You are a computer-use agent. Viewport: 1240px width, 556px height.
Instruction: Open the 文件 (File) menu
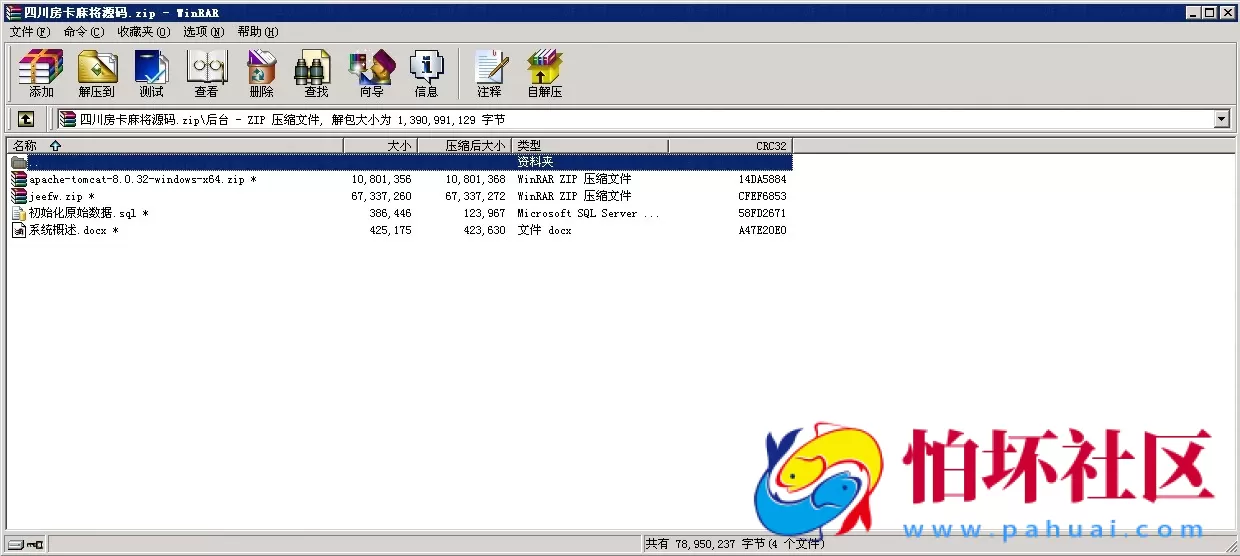[29, 31]
